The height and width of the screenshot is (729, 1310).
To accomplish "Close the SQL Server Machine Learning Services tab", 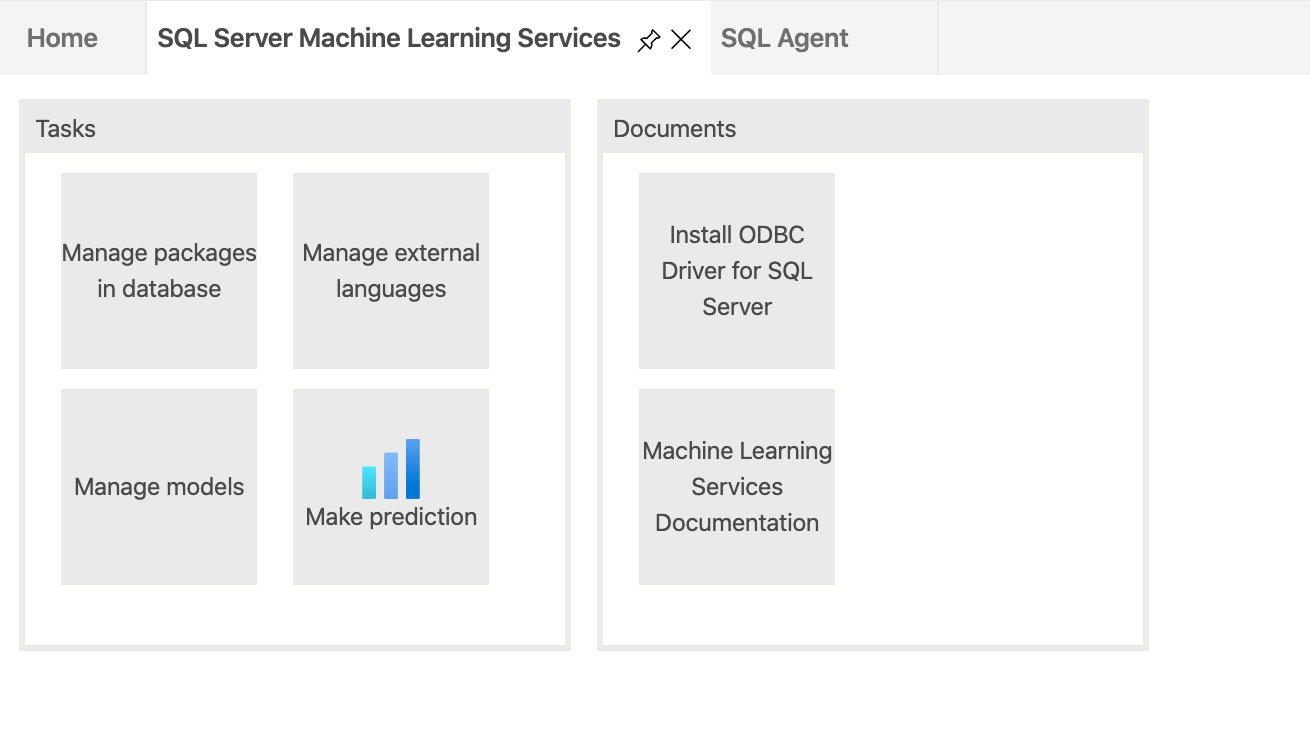I will pyautogui.click(x=681, y=39).
